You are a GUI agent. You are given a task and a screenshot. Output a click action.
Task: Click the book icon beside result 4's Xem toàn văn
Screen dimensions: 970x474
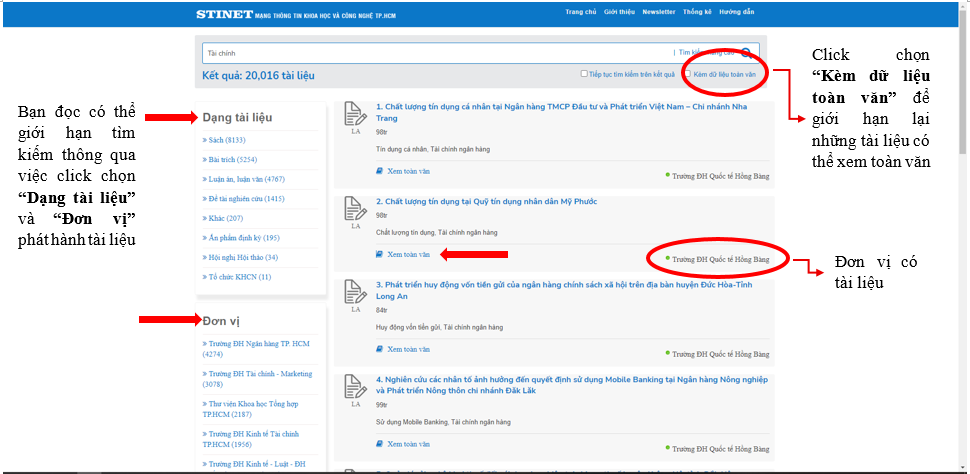point(379,444)
